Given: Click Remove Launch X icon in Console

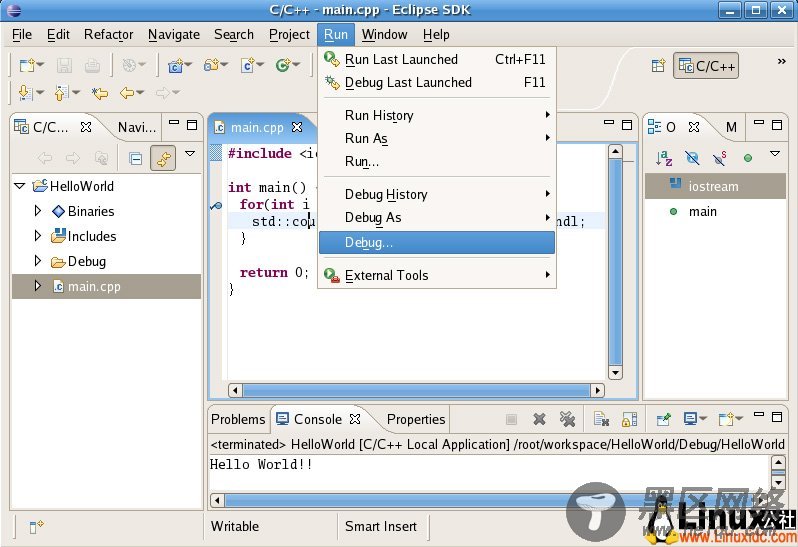Looking at the screenshot, I should coord(539,419).
